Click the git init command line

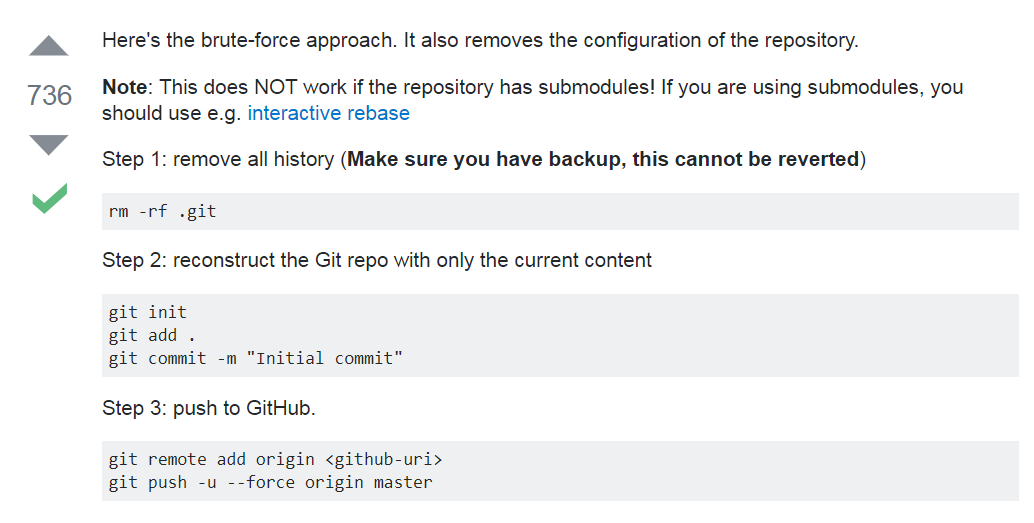pos(148,312)
